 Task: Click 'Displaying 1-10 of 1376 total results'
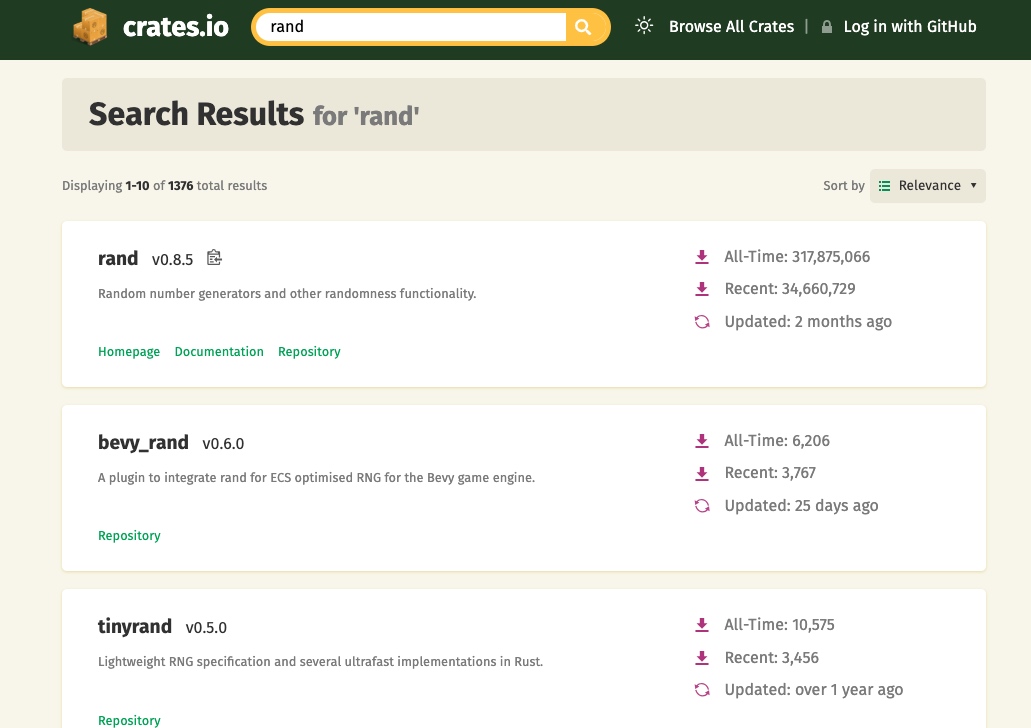[x=164, y=186]
